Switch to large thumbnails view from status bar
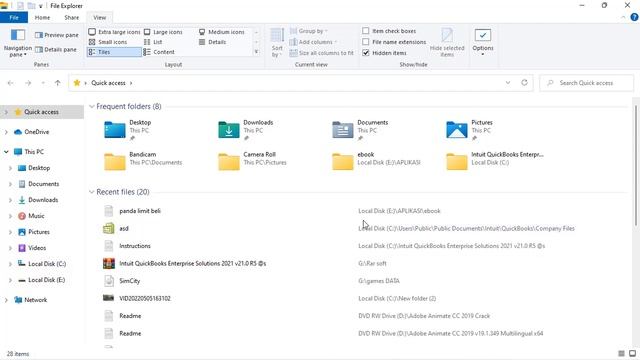 coord(632,353)
